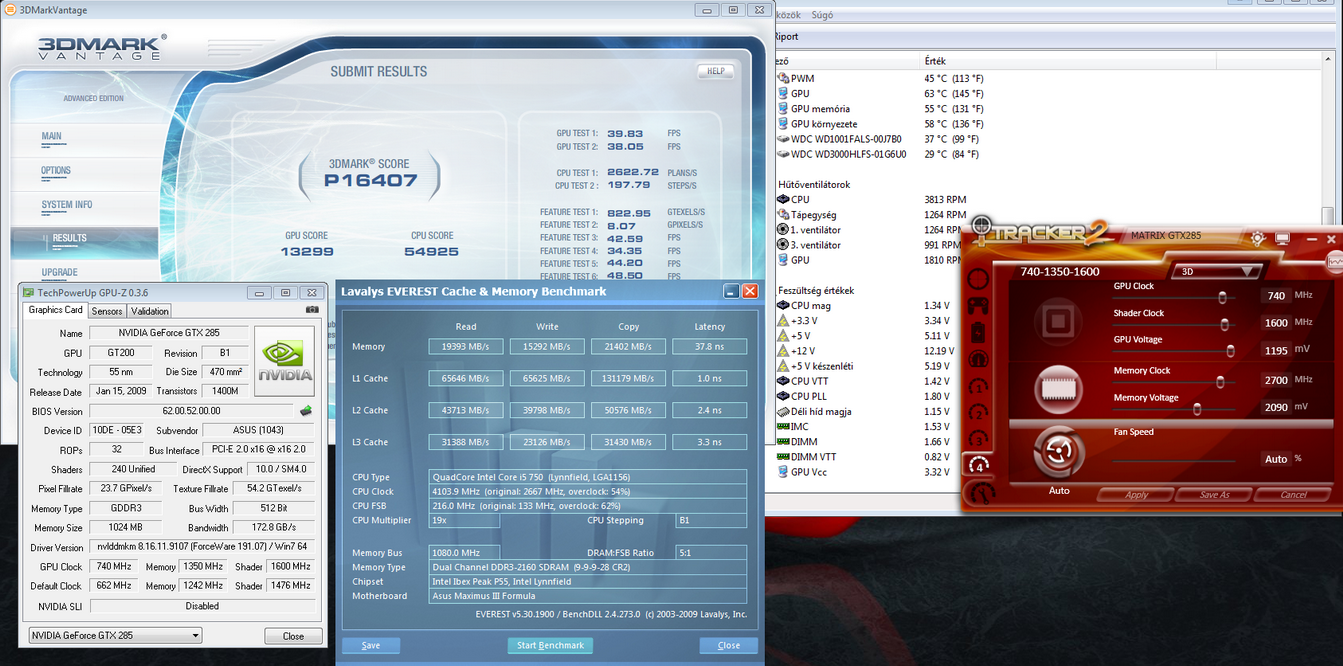Click the iTracker2 crosshair logo
The width and height of the screenshot is (1343, 666).
tap(983, 230)
